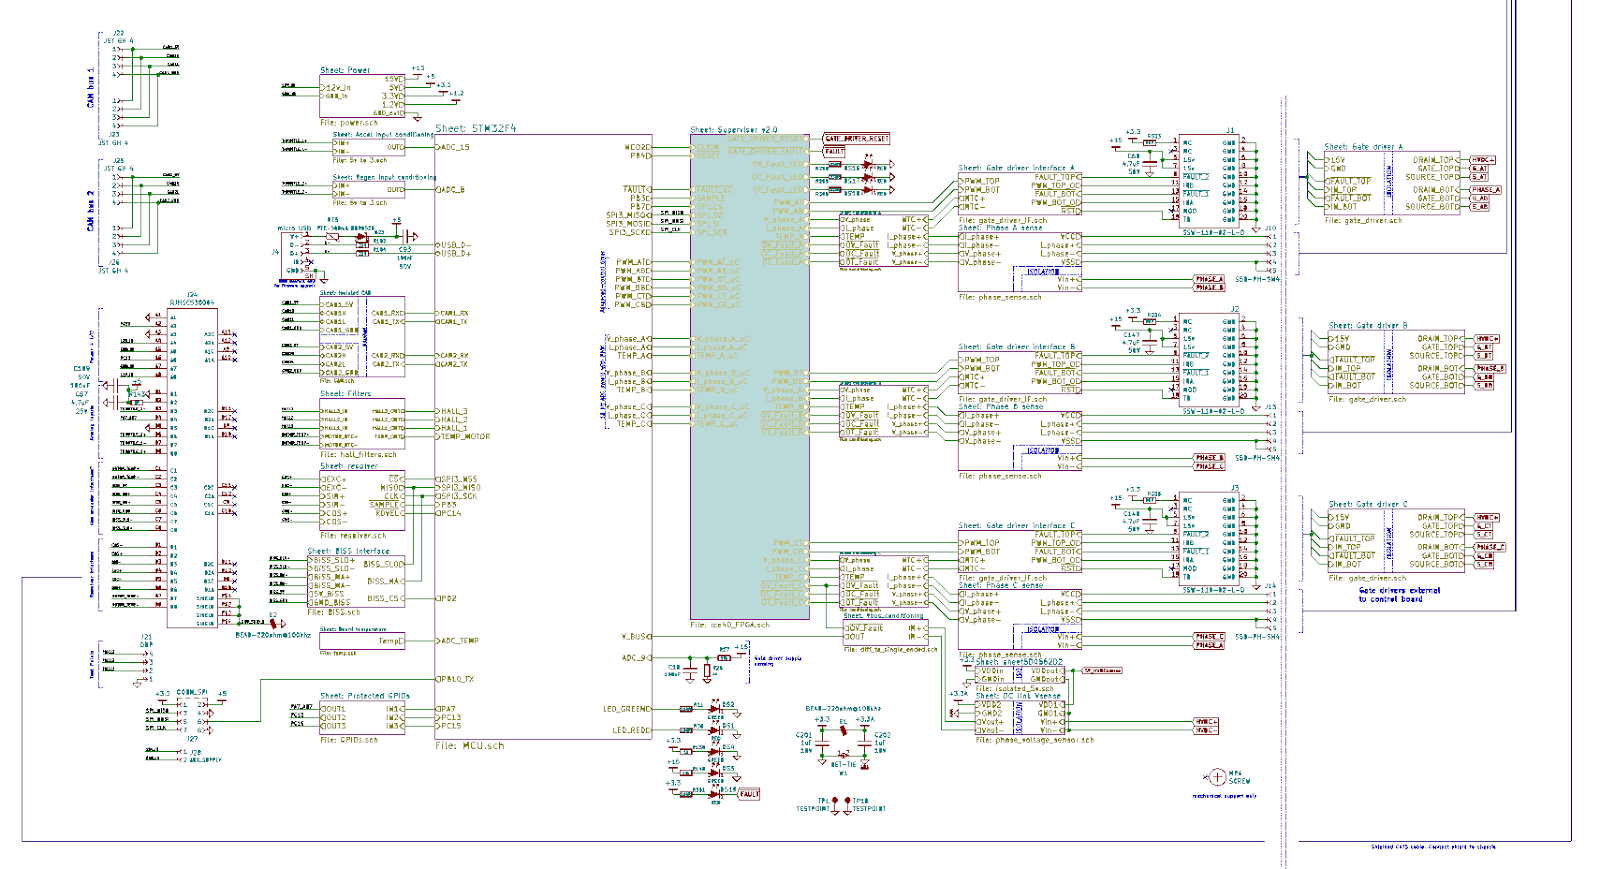
Task: Select the J24 RJHSE538004 connector label
Action: coord(191,298)
